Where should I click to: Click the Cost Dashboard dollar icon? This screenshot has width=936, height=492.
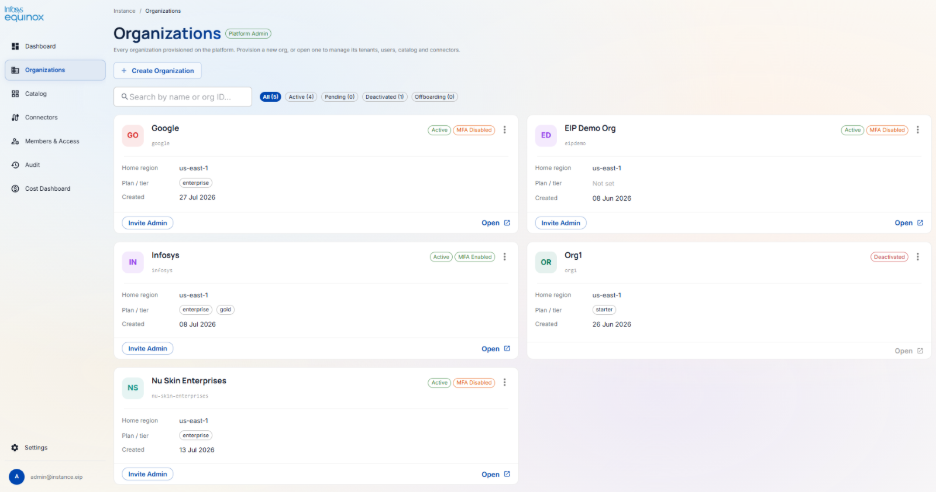15,189
